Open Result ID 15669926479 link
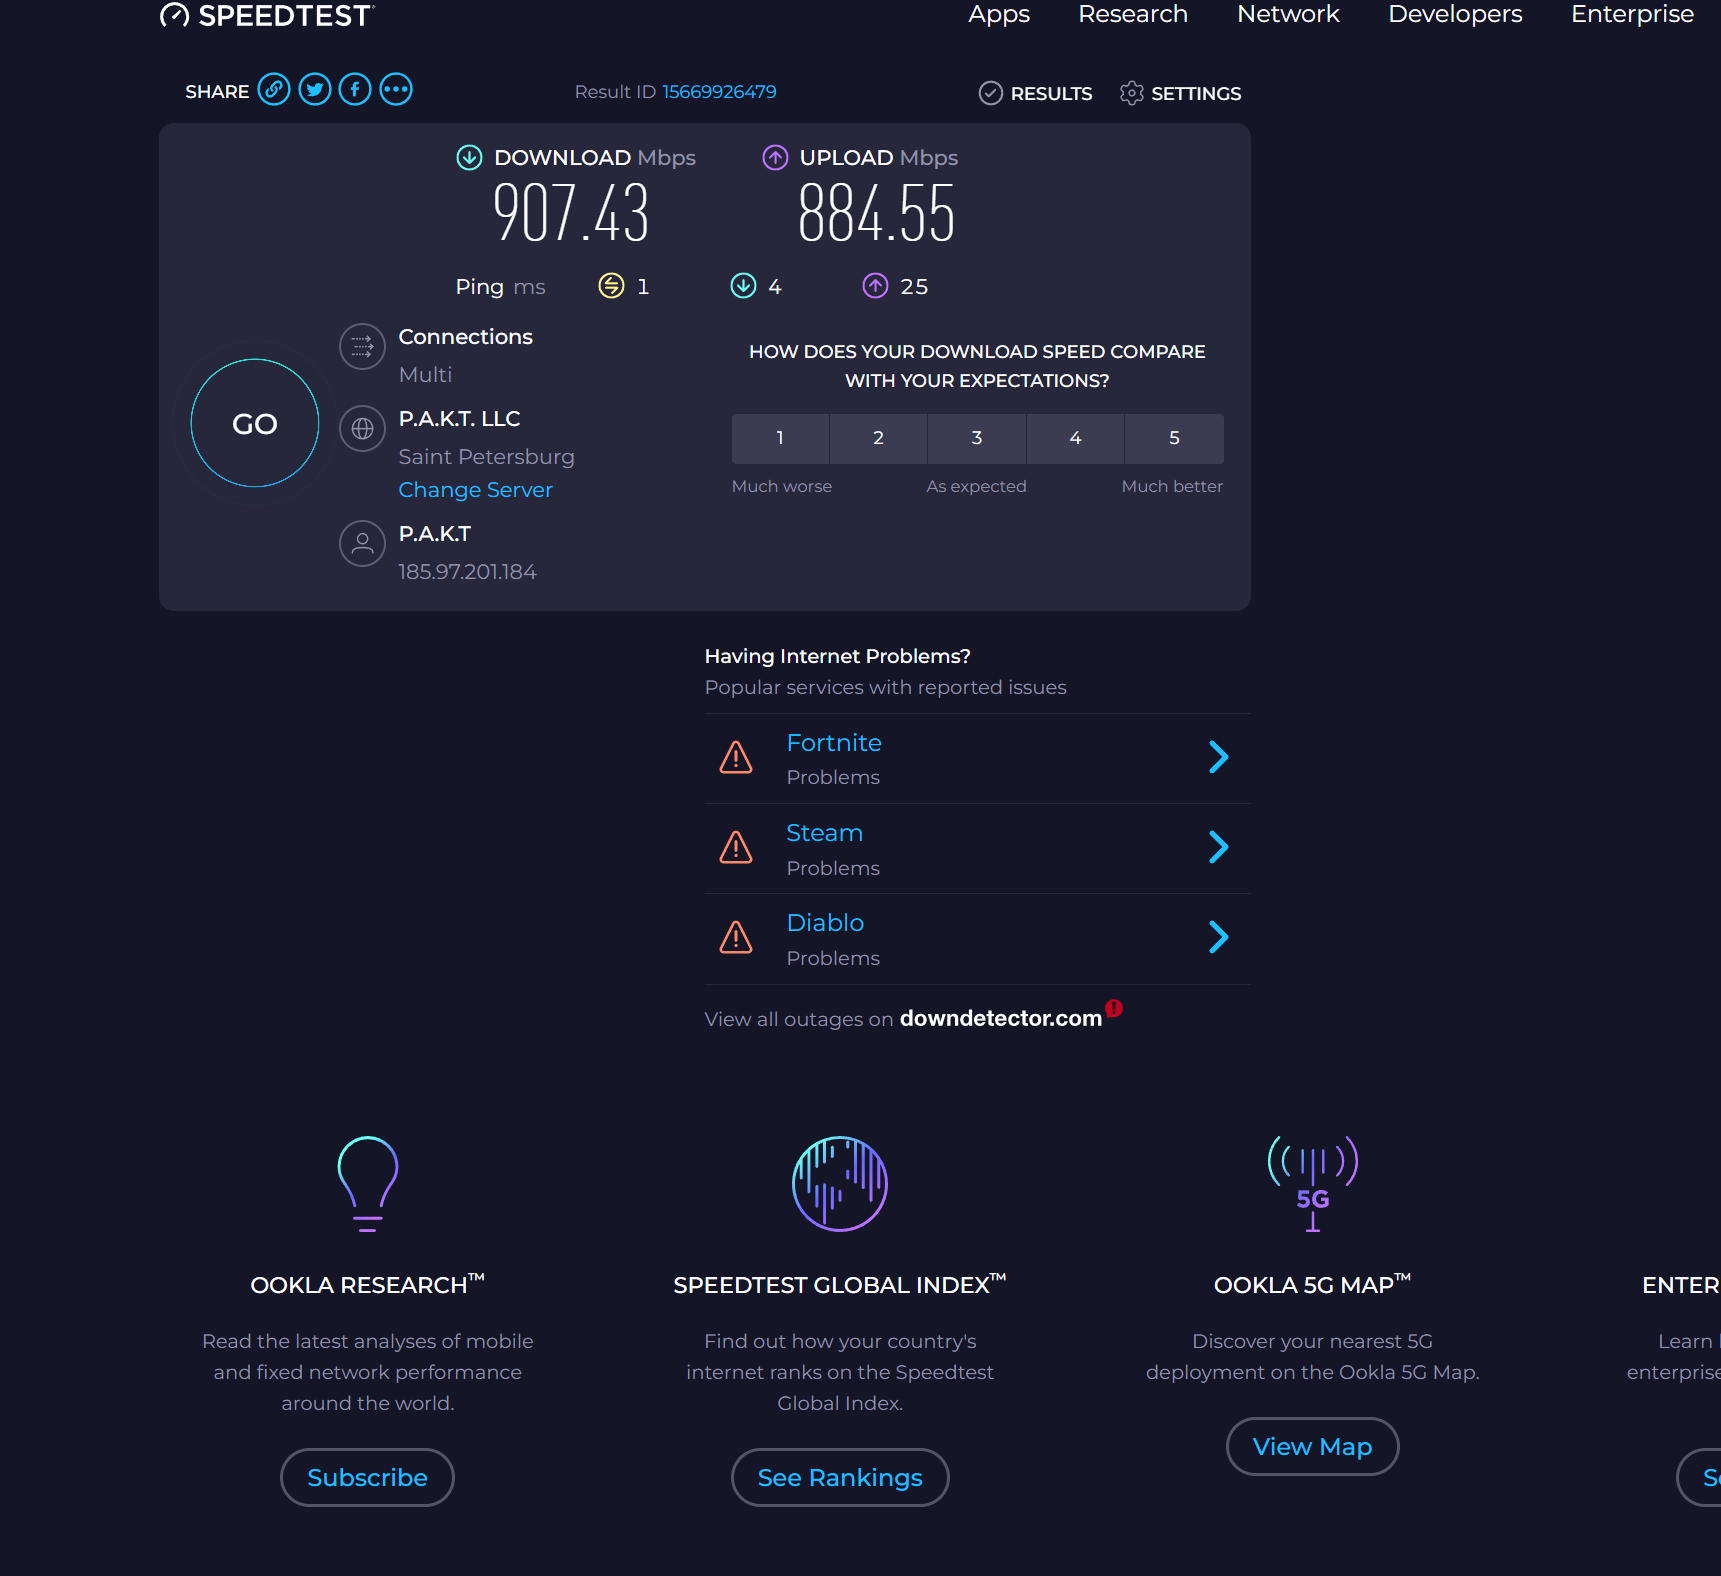The width and height of the screenshot is (1721, 1576). tap(719, 92)
